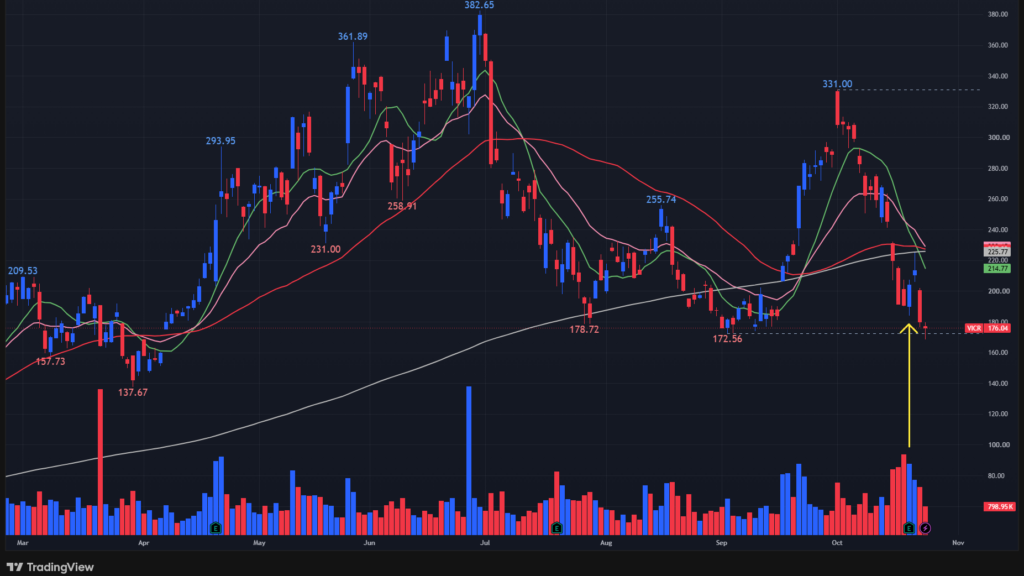Screen dimensions: 1024x576
Task: Click Jul on the time axis
Action: [x=485, y=543]
